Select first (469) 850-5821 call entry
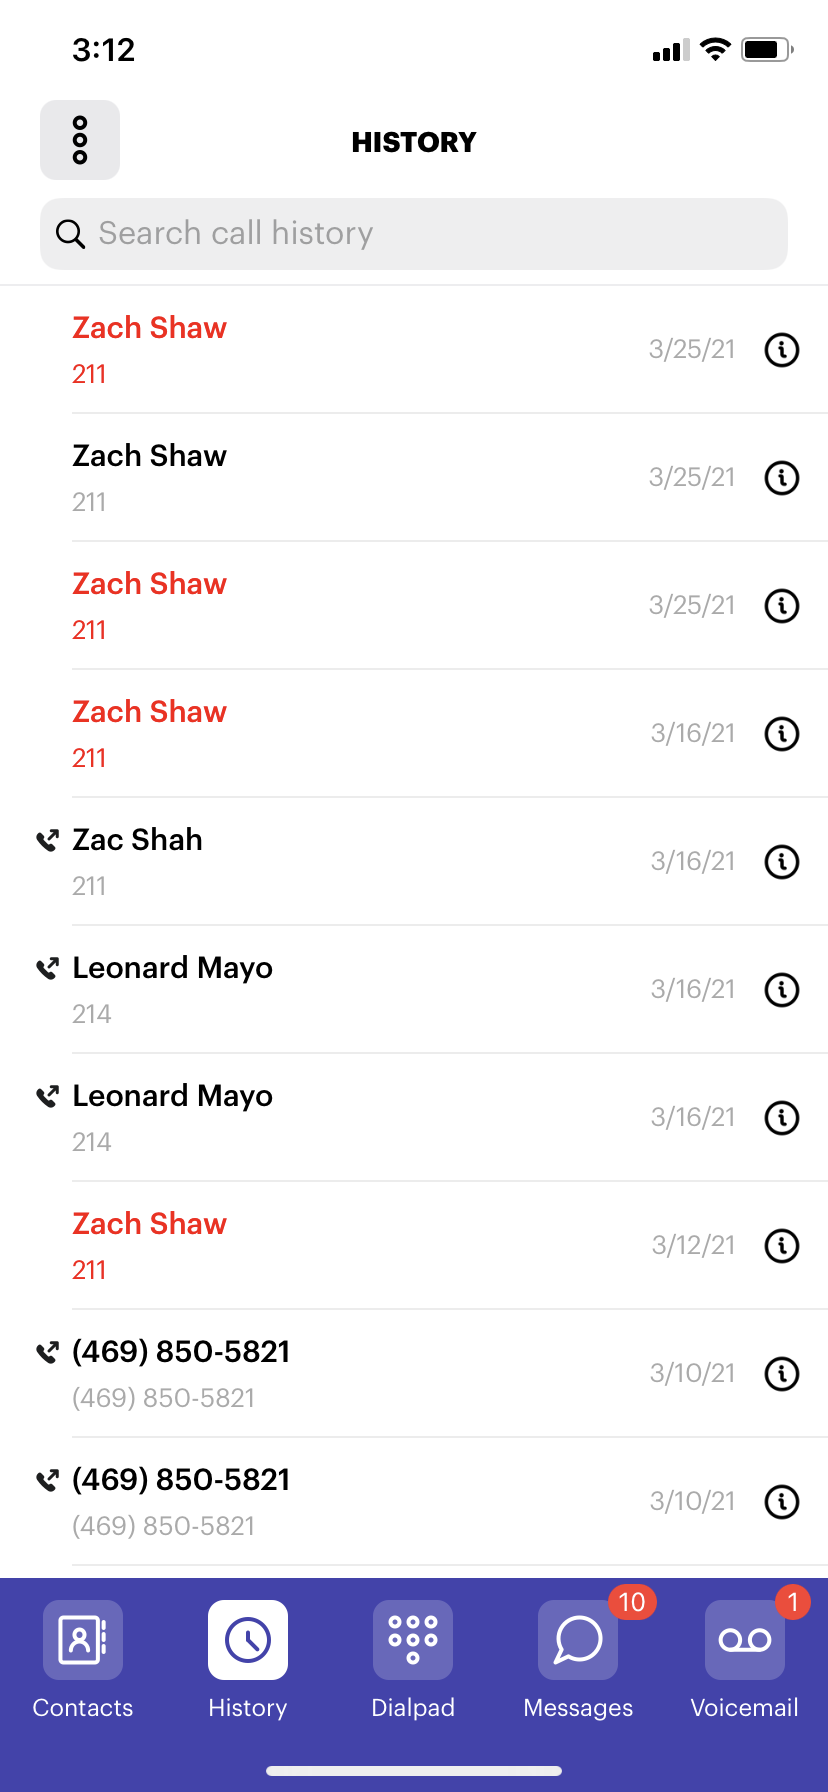The width and height of the screenshot is (828, 1792). point(414,1374)
